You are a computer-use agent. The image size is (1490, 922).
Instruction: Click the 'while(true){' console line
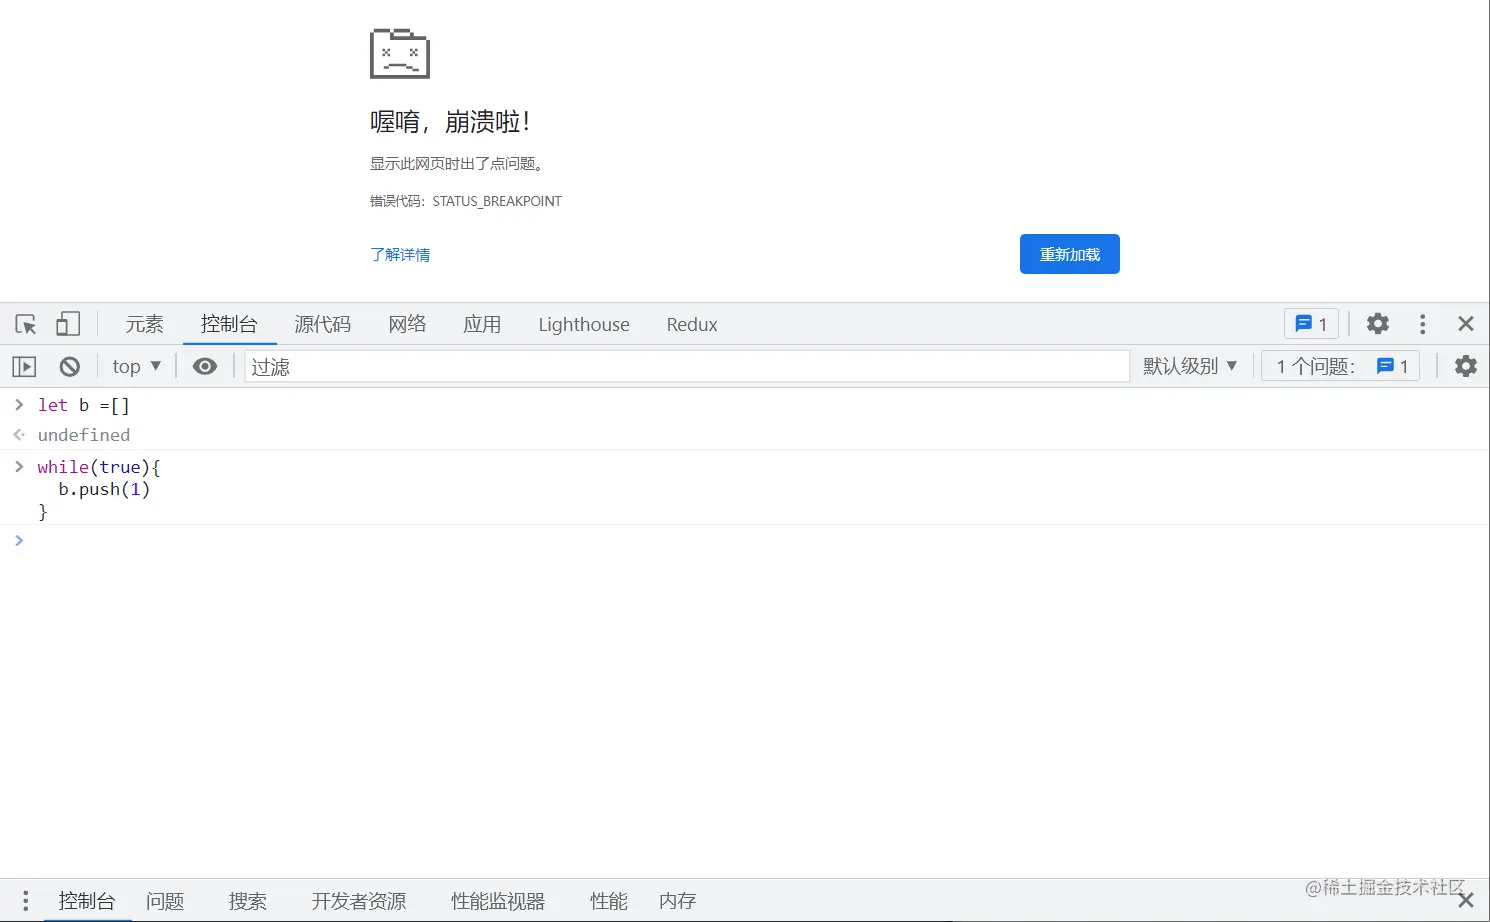[x=99, y=467]
